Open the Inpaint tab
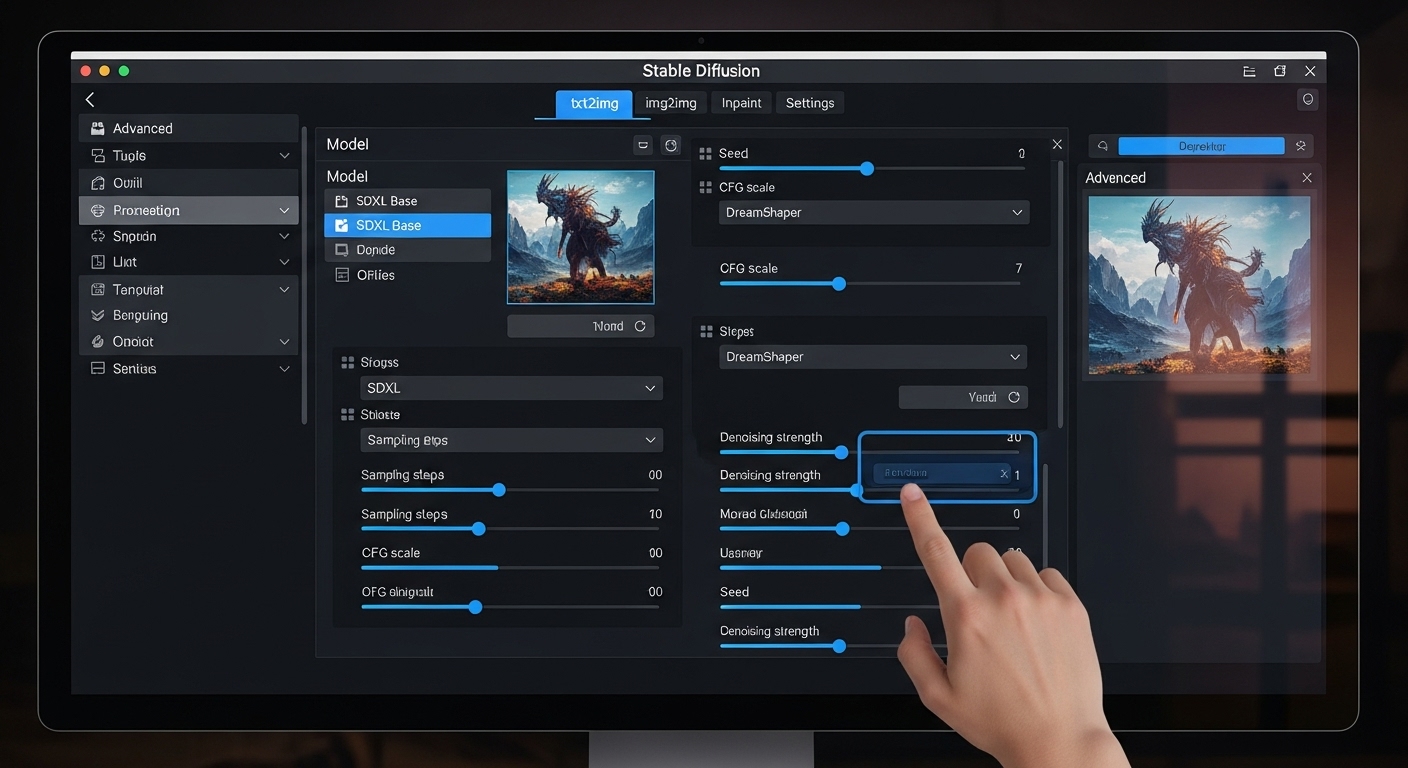This screenshot has height=768, width=1408. [742, 103]
